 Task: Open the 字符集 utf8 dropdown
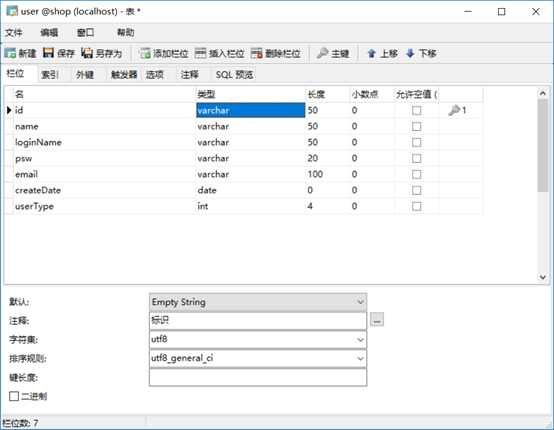pos(258,340)
